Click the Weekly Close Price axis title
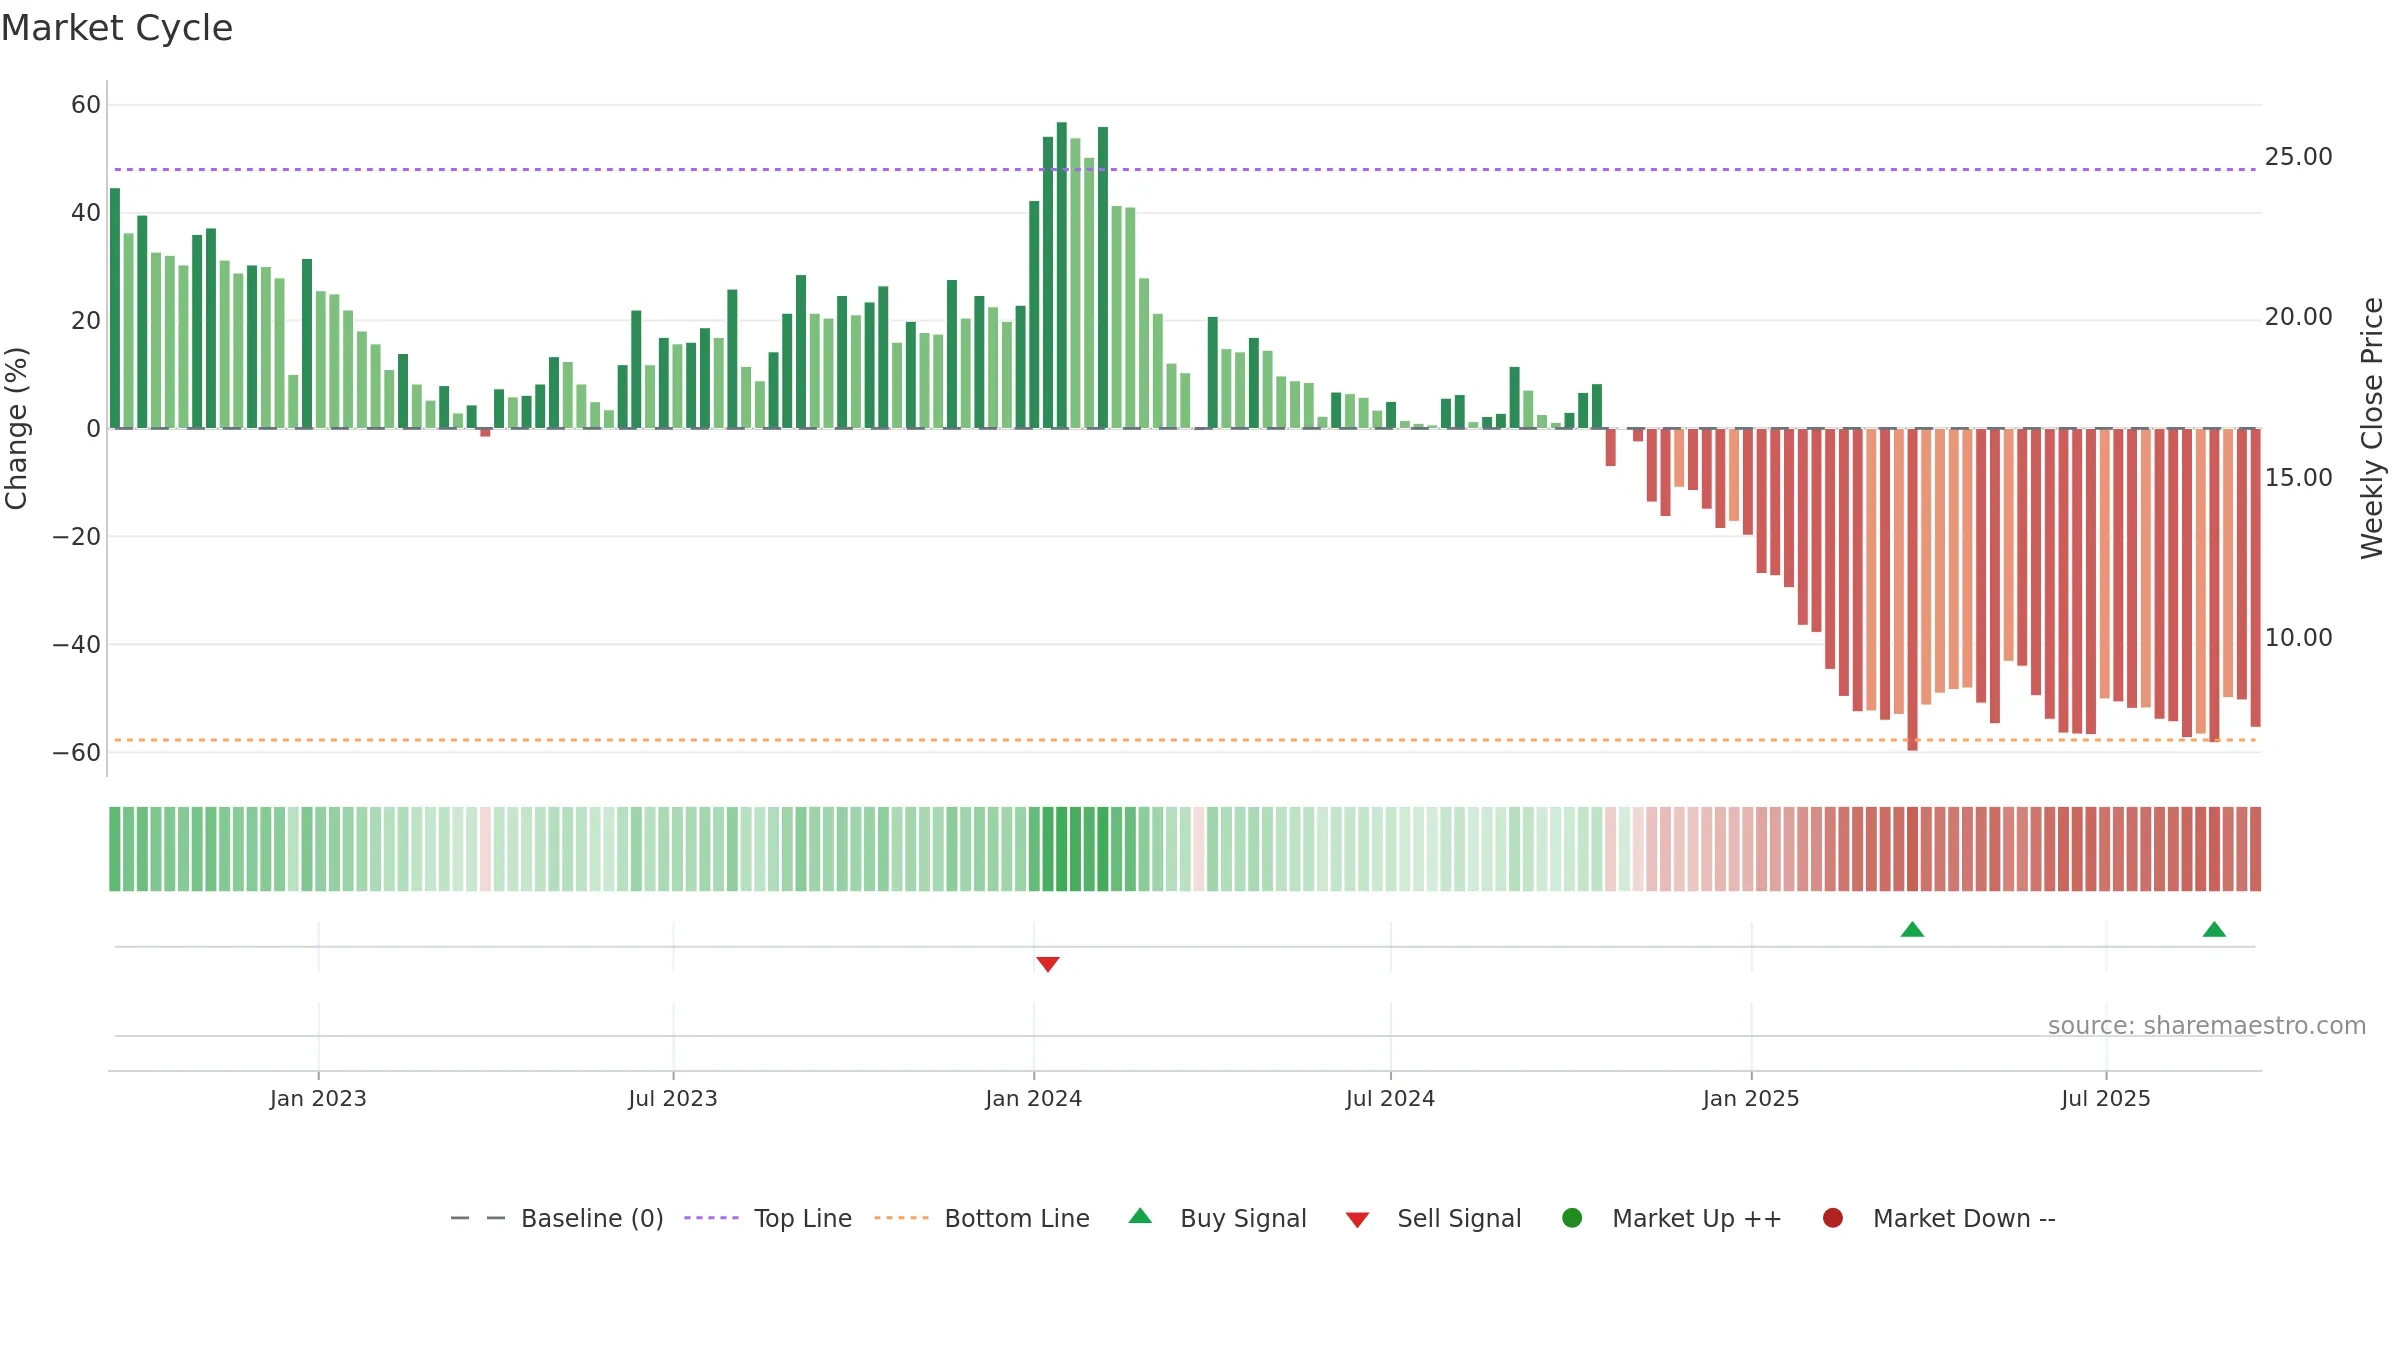This screenshot has width=2400, height=1350. (x=2372, y=428)
